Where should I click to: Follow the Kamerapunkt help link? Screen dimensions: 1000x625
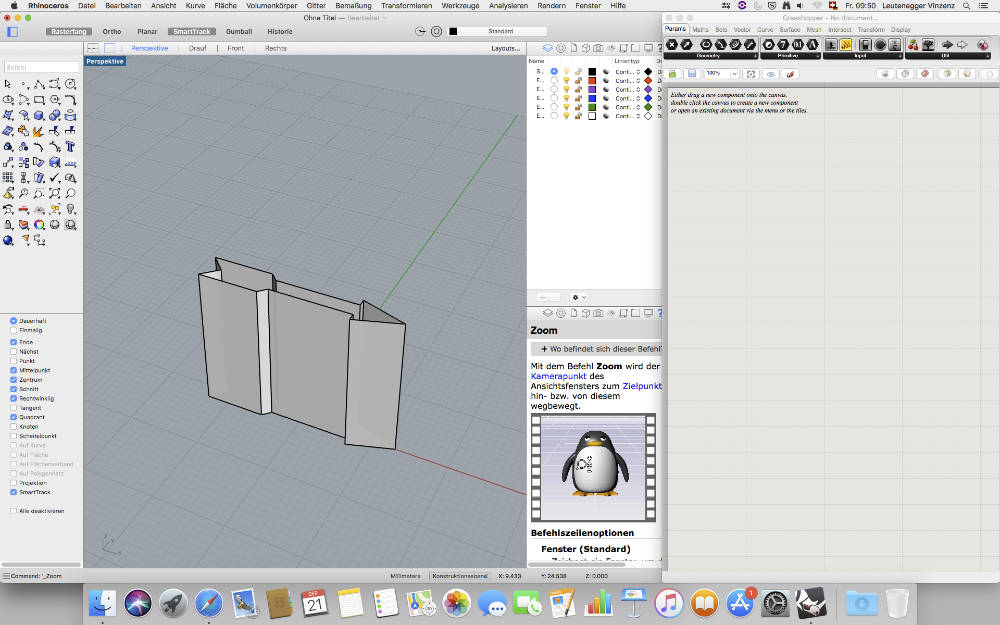pos(558,376)
